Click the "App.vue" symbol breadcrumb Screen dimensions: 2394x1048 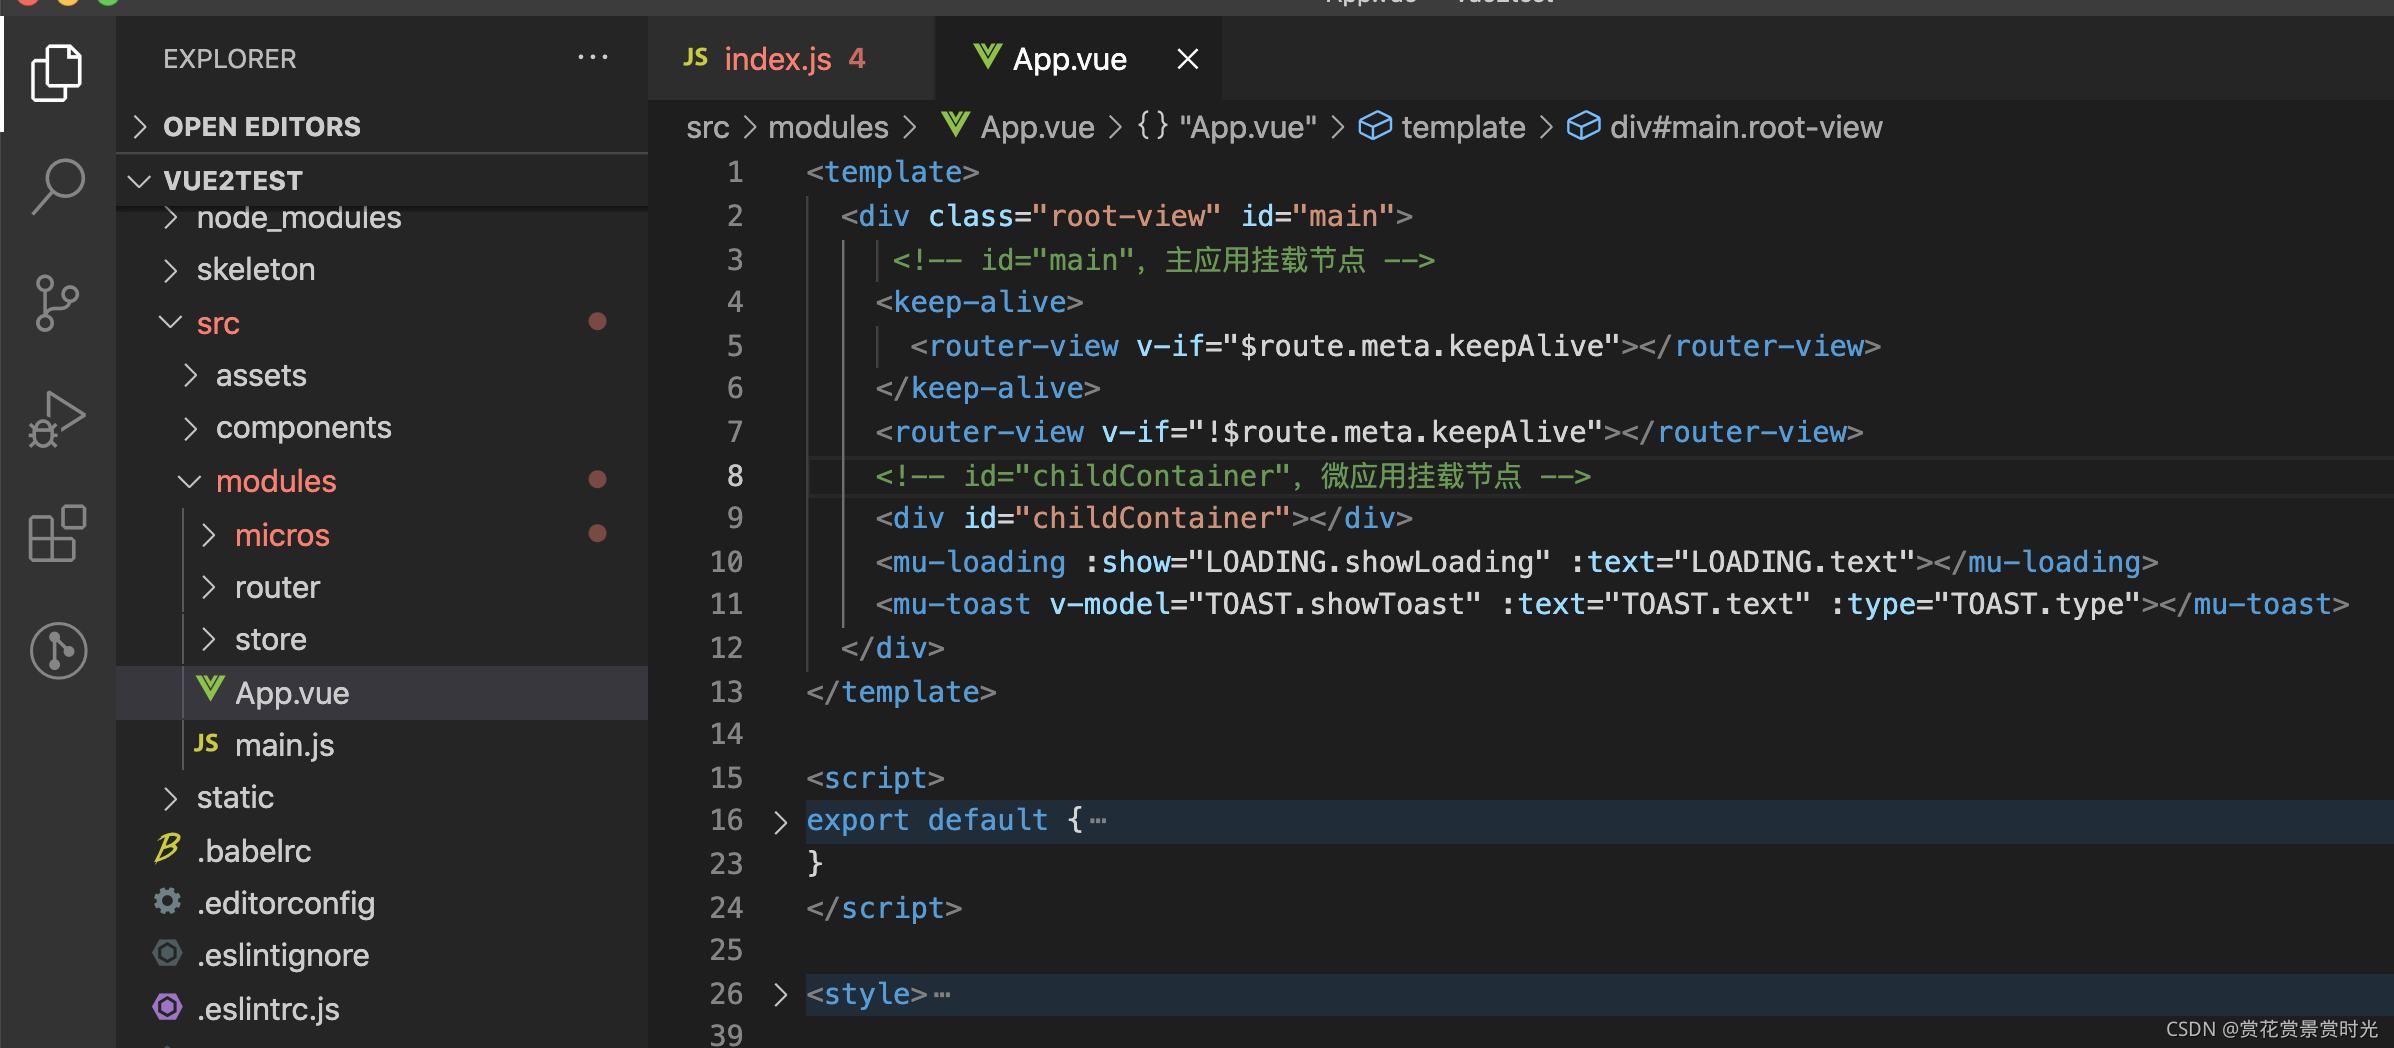(x=1248, y=127)
